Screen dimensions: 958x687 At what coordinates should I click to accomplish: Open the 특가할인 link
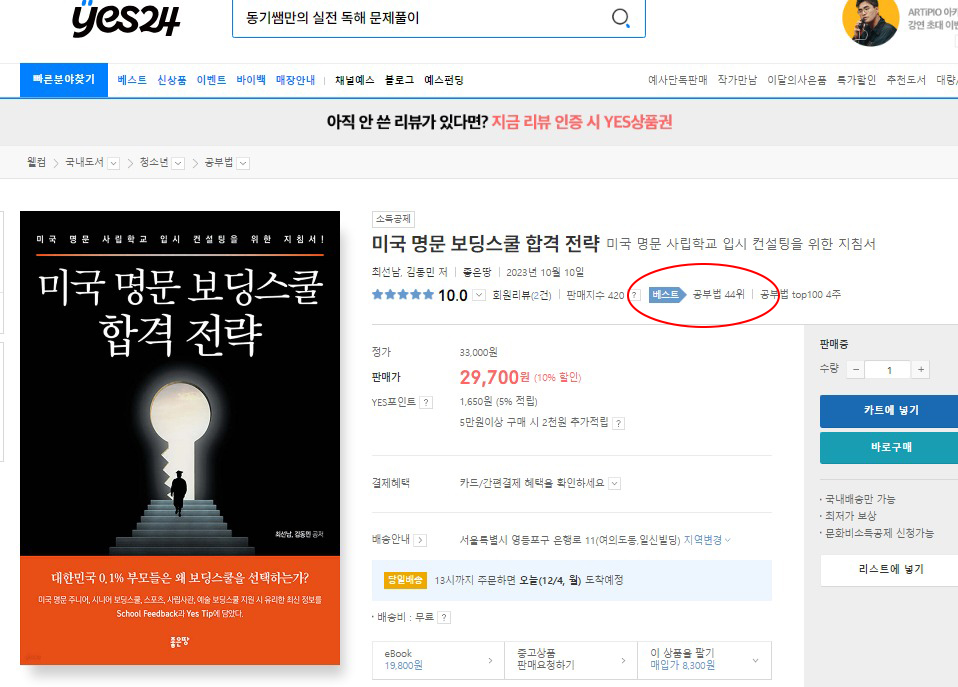point(857,80)
